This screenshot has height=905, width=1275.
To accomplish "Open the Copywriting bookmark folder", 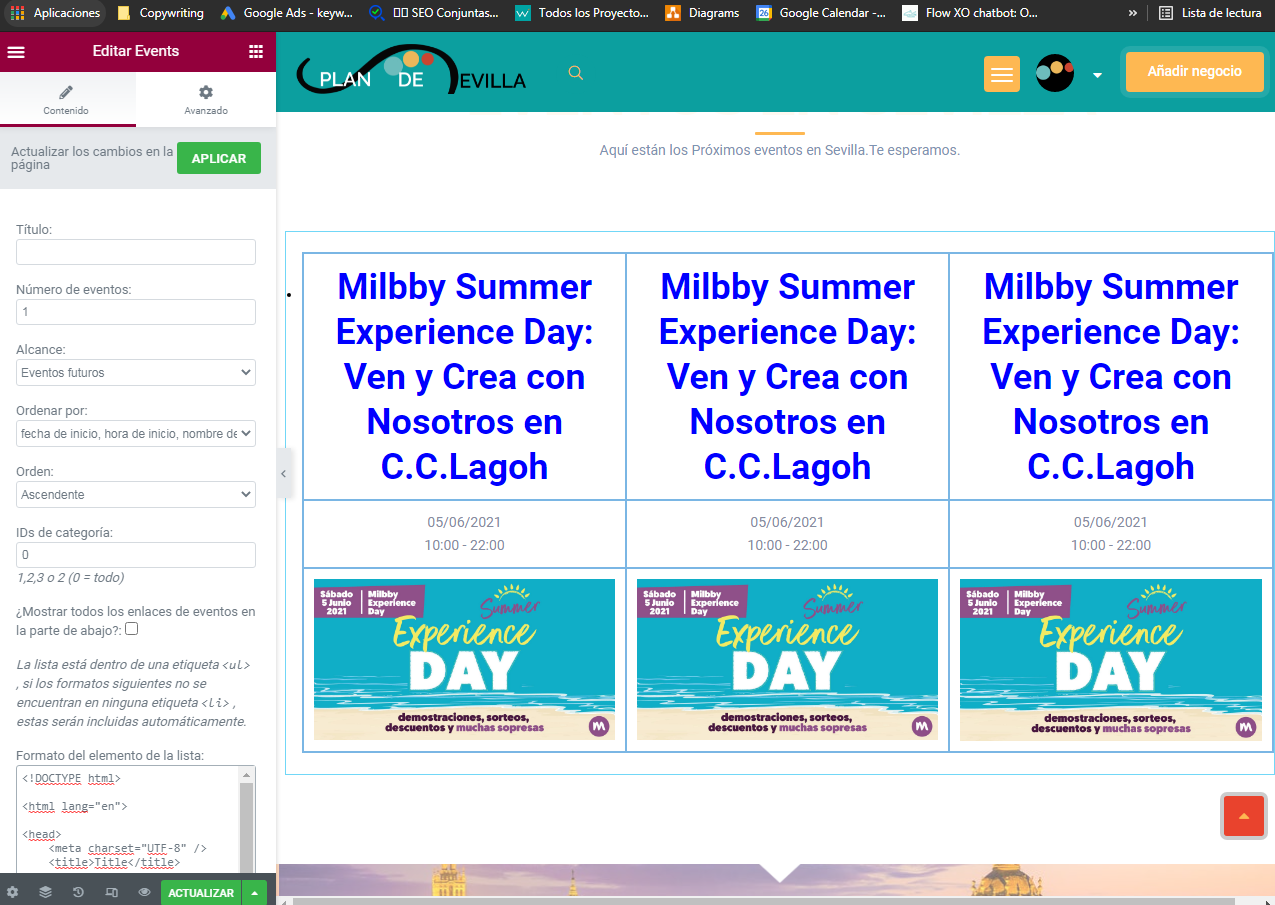I will click(160, 13).
